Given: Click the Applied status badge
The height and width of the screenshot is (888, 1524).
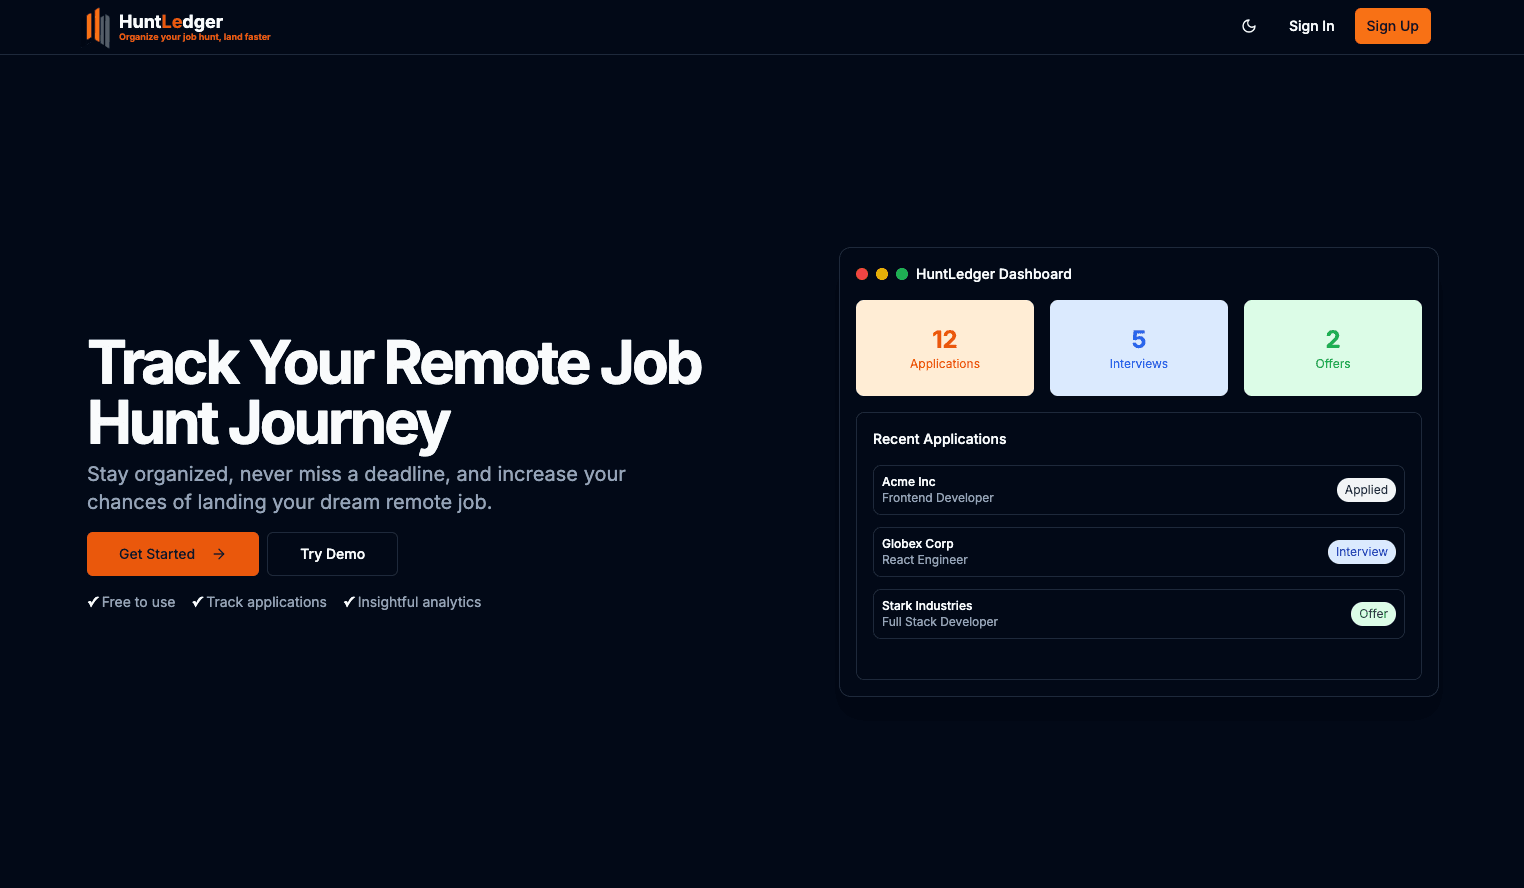Looking at the screenshot, I should pyautogui.click(x=1365, y=490).
